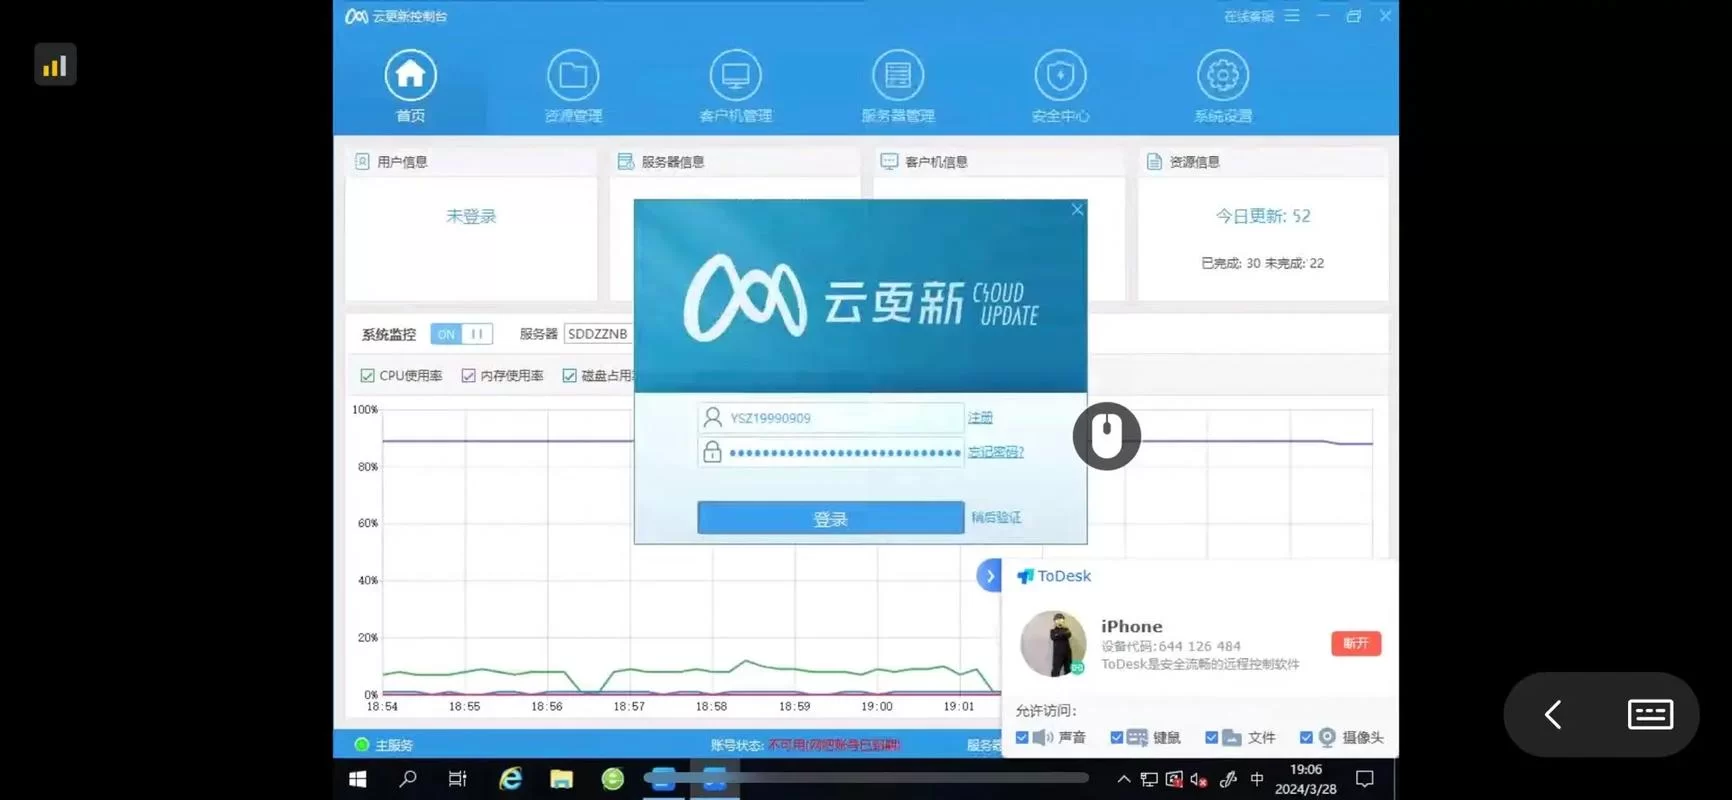Open Windows taskbar search
1732x800 pixels.
point(408,779)
